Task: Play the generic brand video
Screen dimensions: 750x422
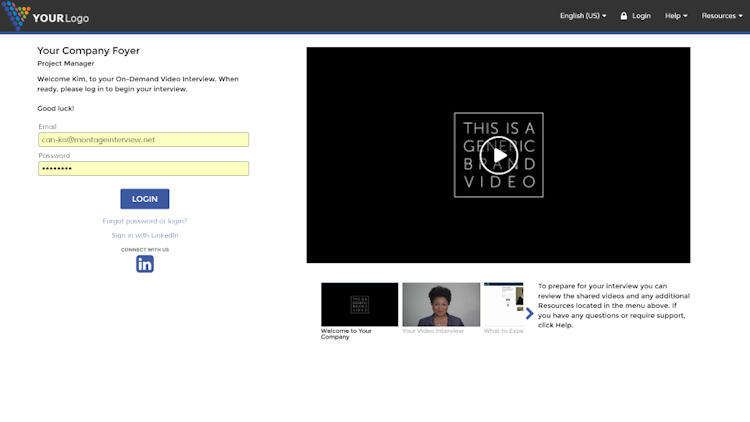Action: [498, 155]
